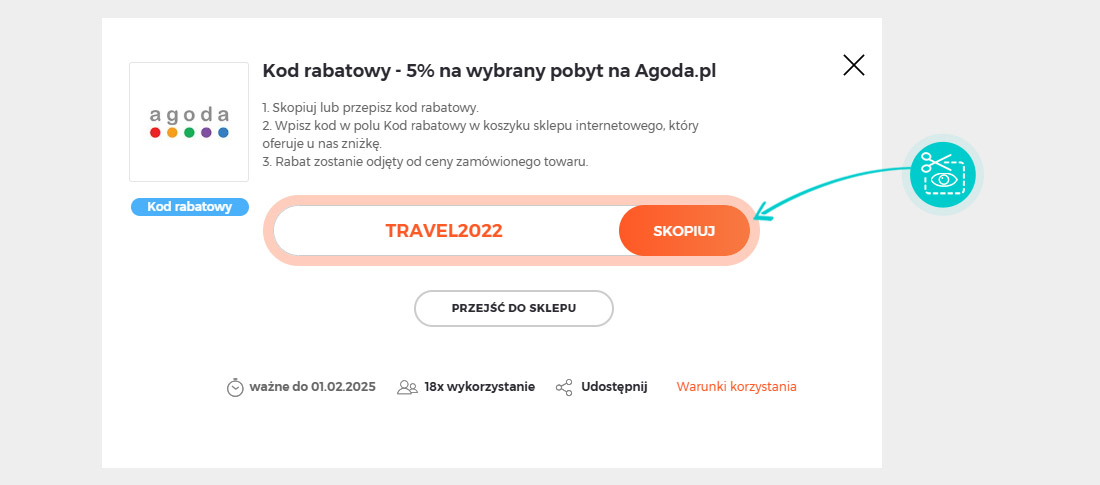Click the share icon beside Udostępnij
The image size is (1100, 485).
(x=564, y=387)
